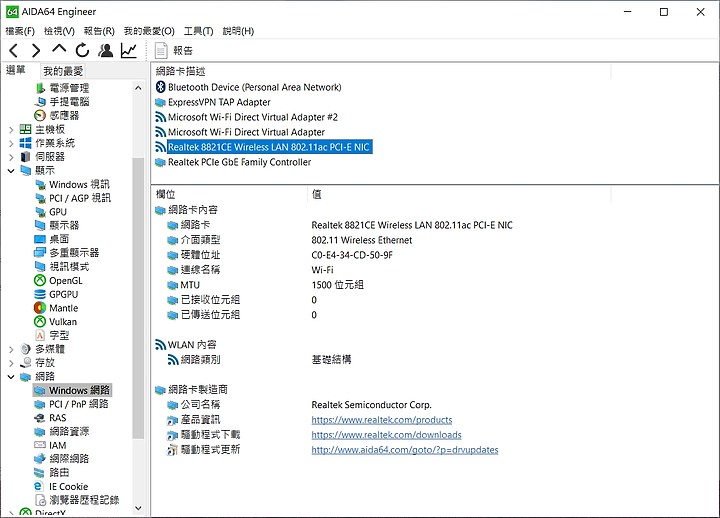Screen dimensions: 720x518
Task: Open the 報告(R) menu
Action: point(99,31)
